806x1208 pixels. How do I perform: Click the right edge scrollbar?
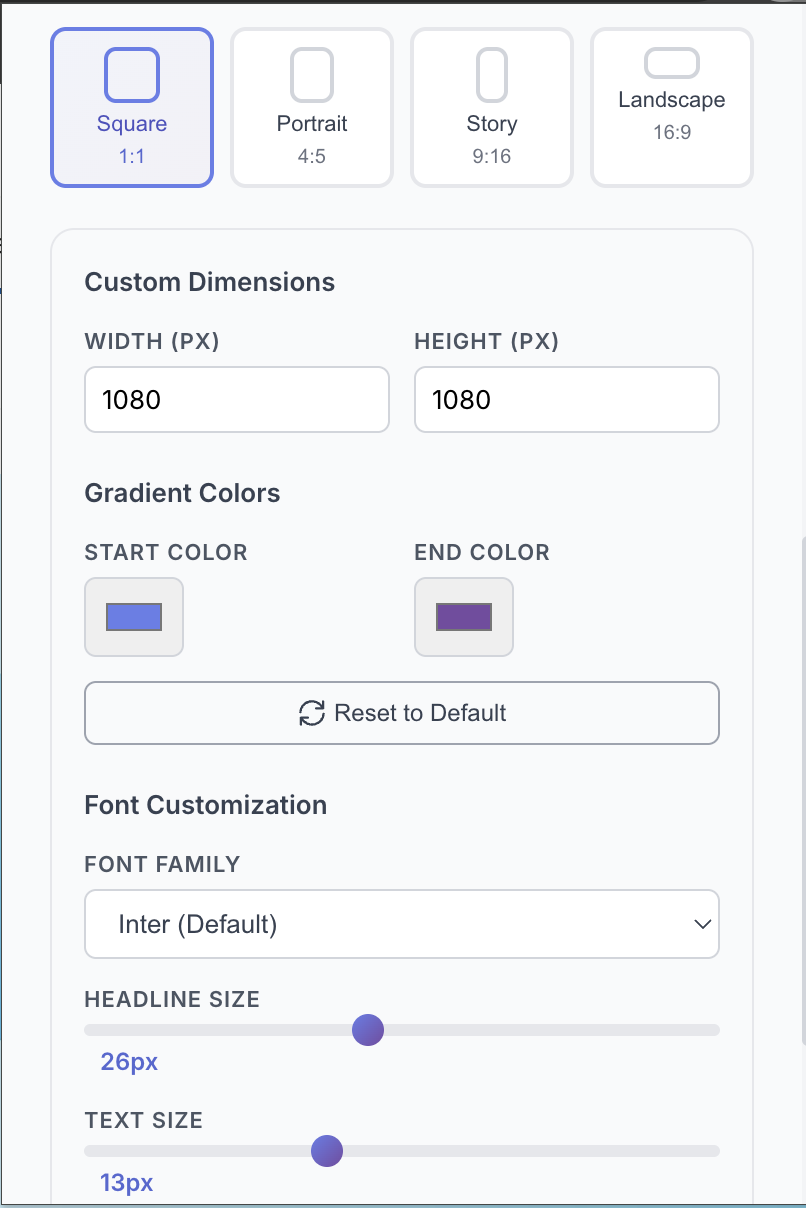tap(802, 790)
